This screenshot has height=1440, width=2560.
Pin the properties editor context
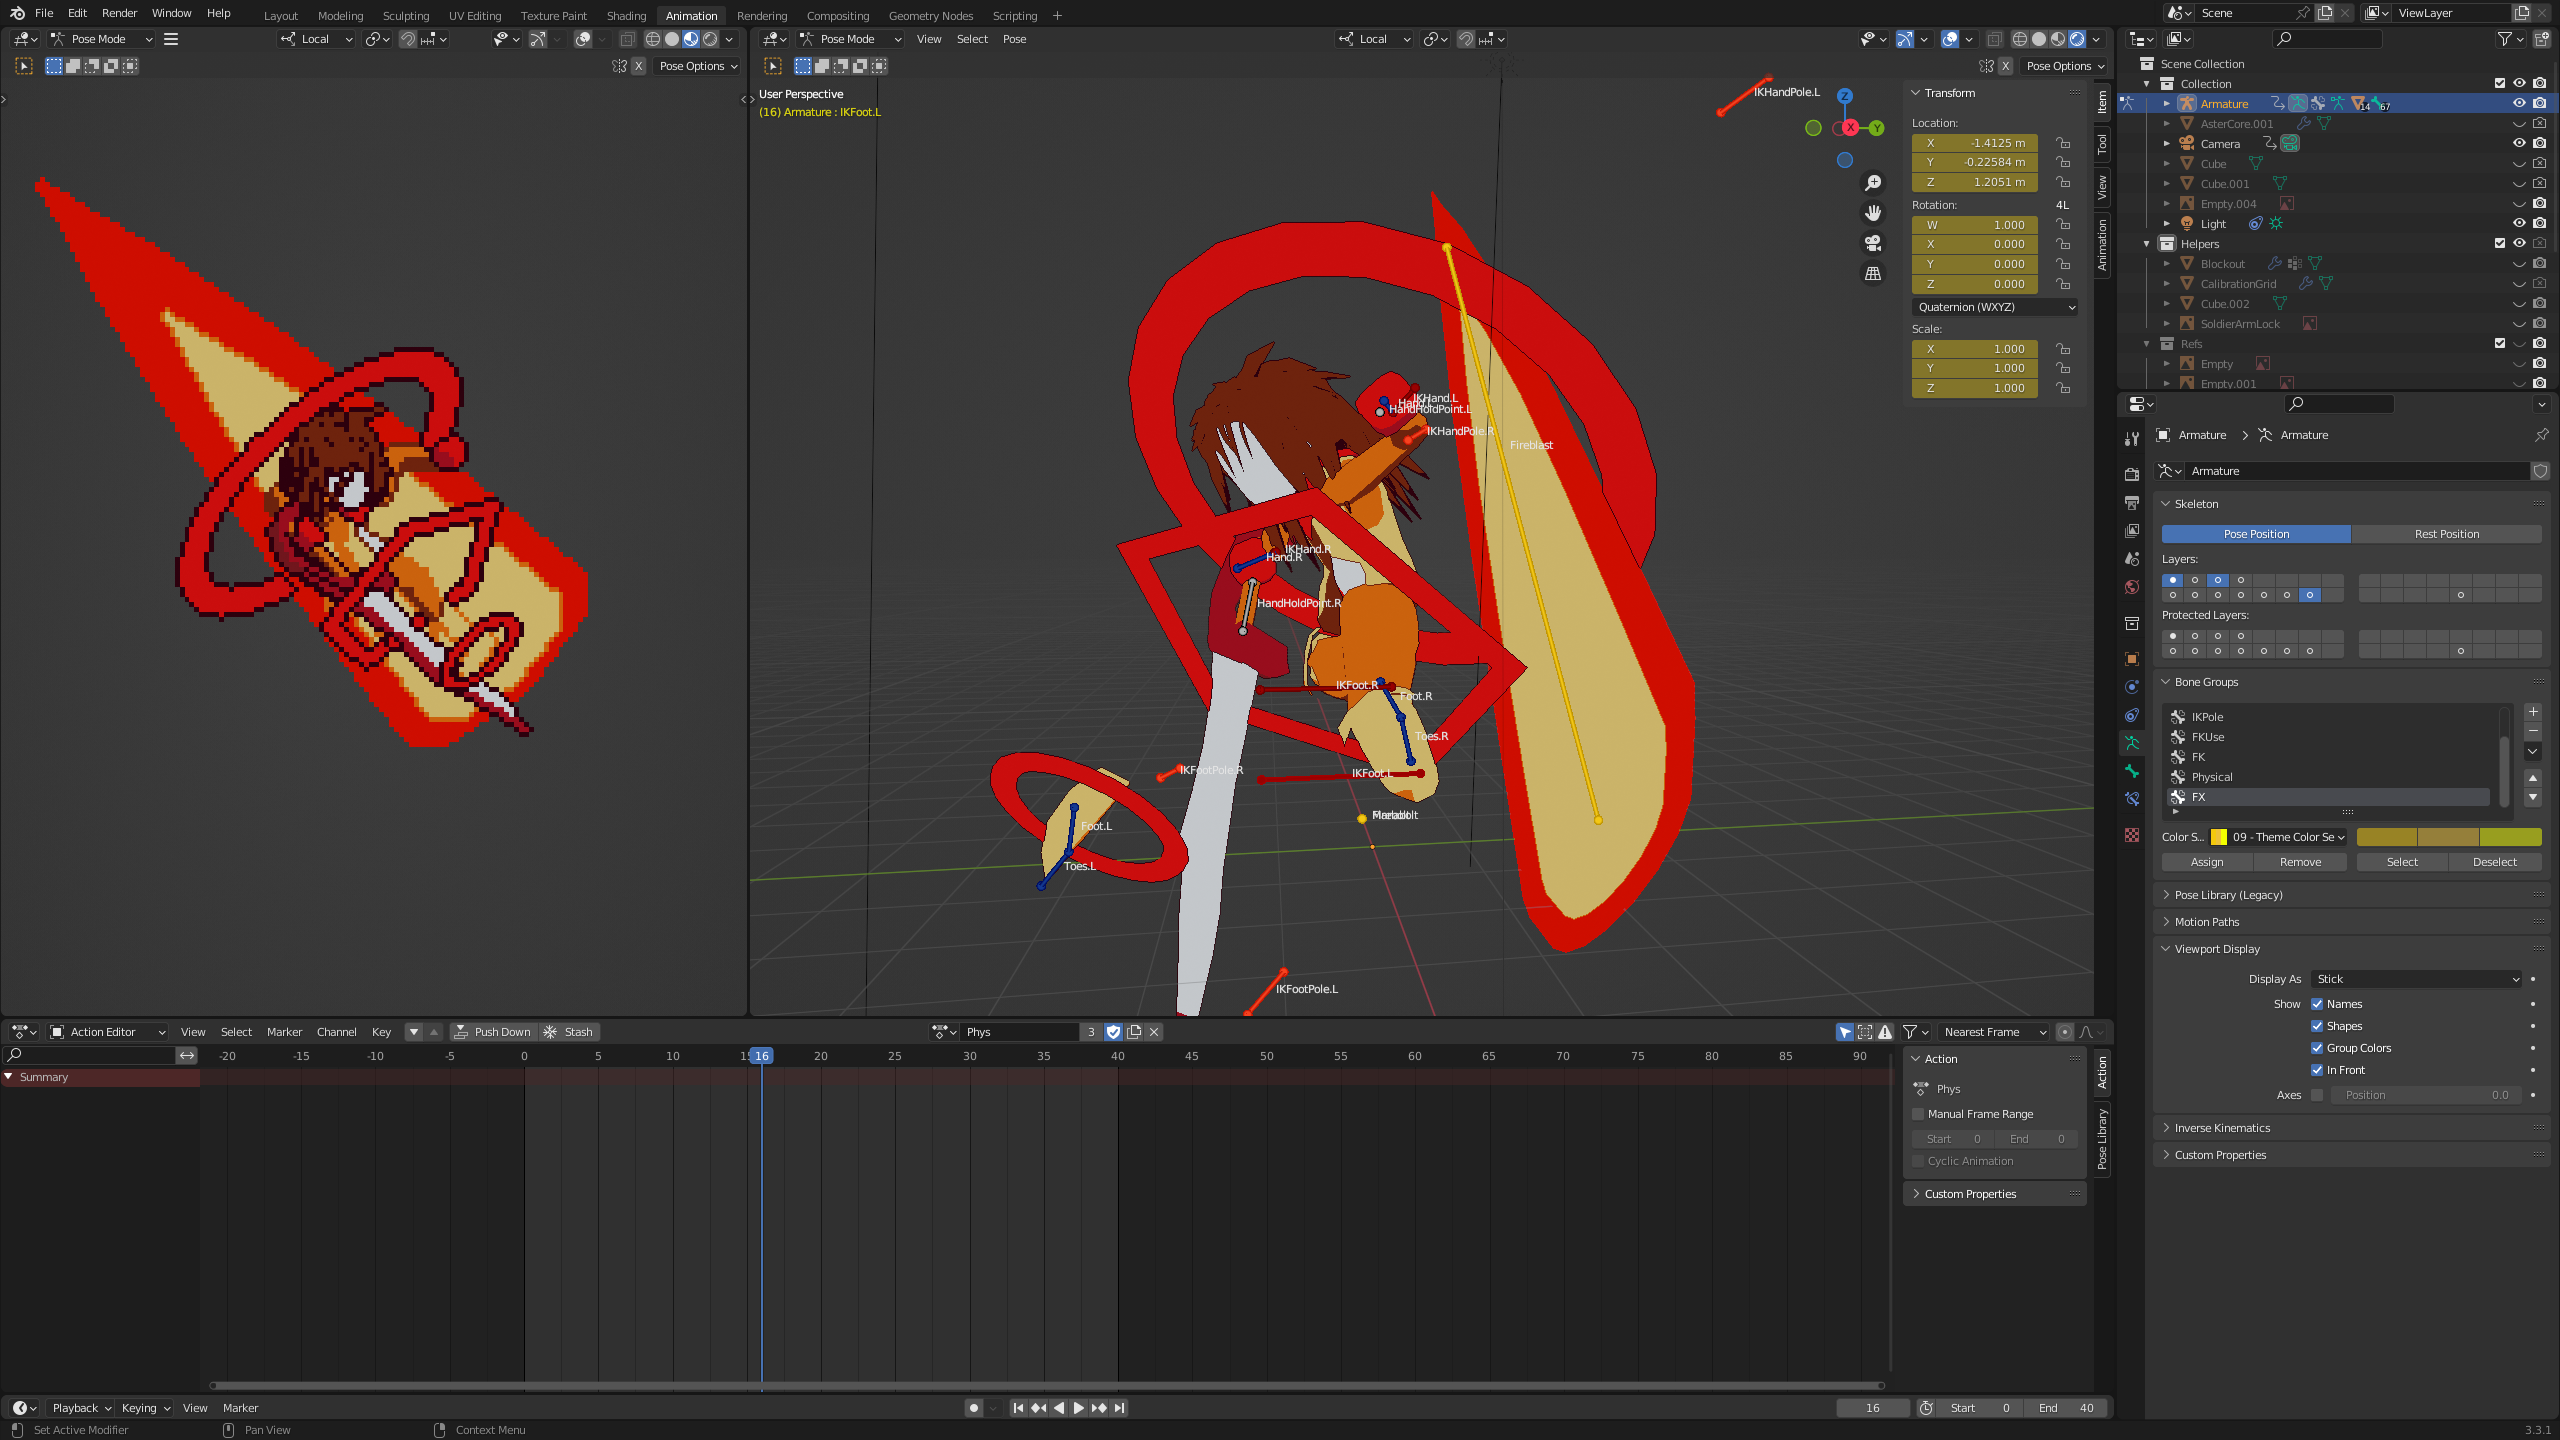2541,435
